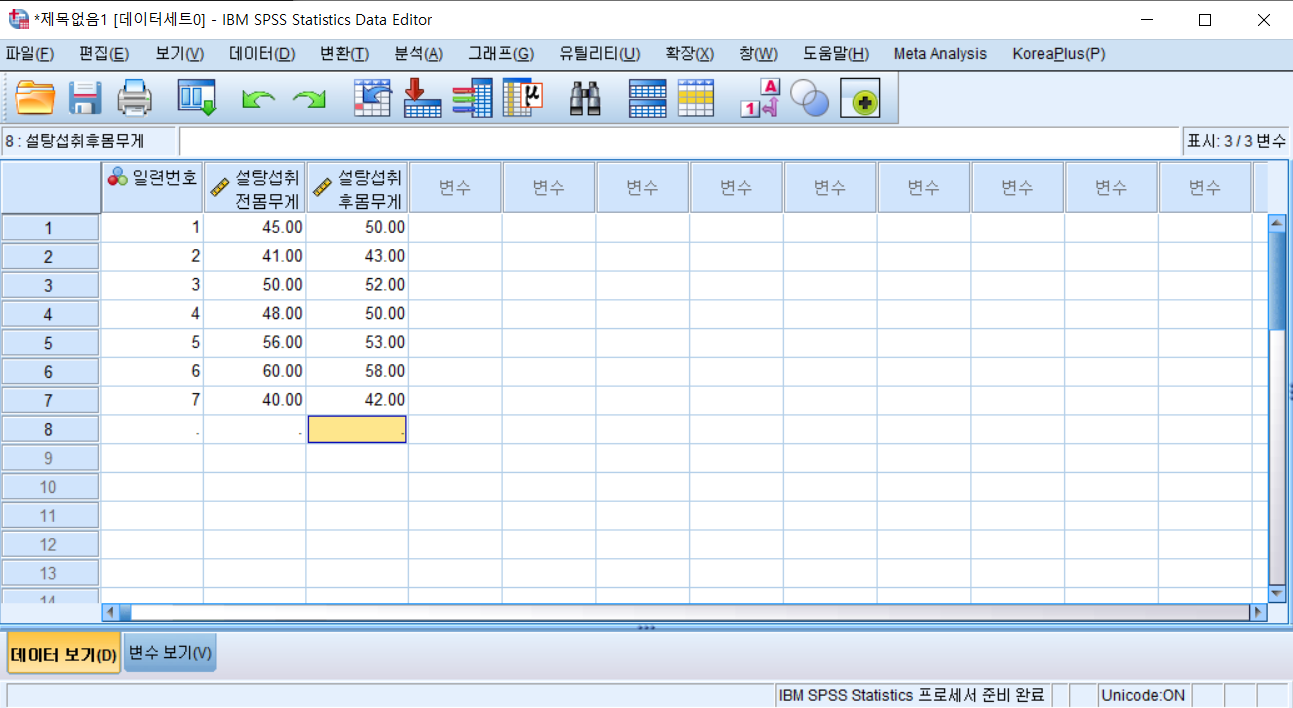
Task: Select row header 8
Action: click(x=49, y=429)
